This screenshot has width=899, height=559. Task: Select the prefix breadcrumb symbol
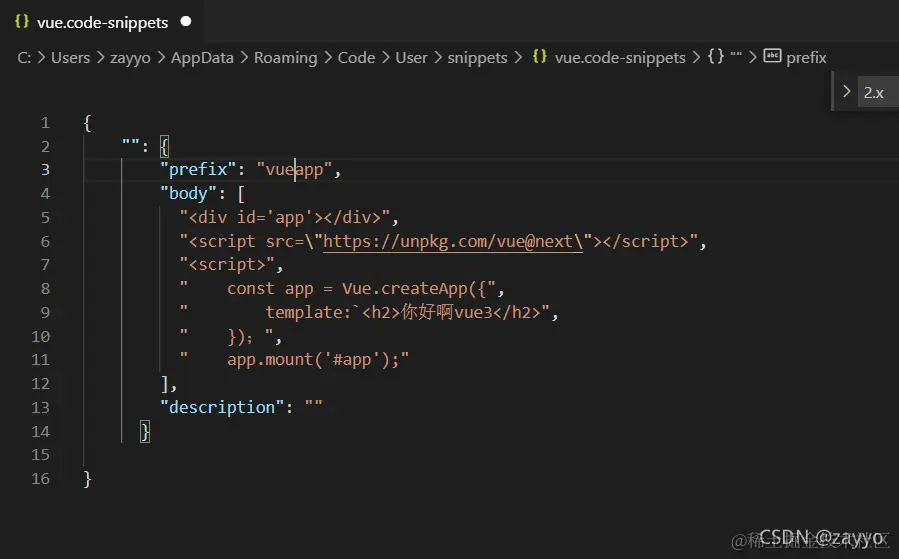click(x=806, y=58)
